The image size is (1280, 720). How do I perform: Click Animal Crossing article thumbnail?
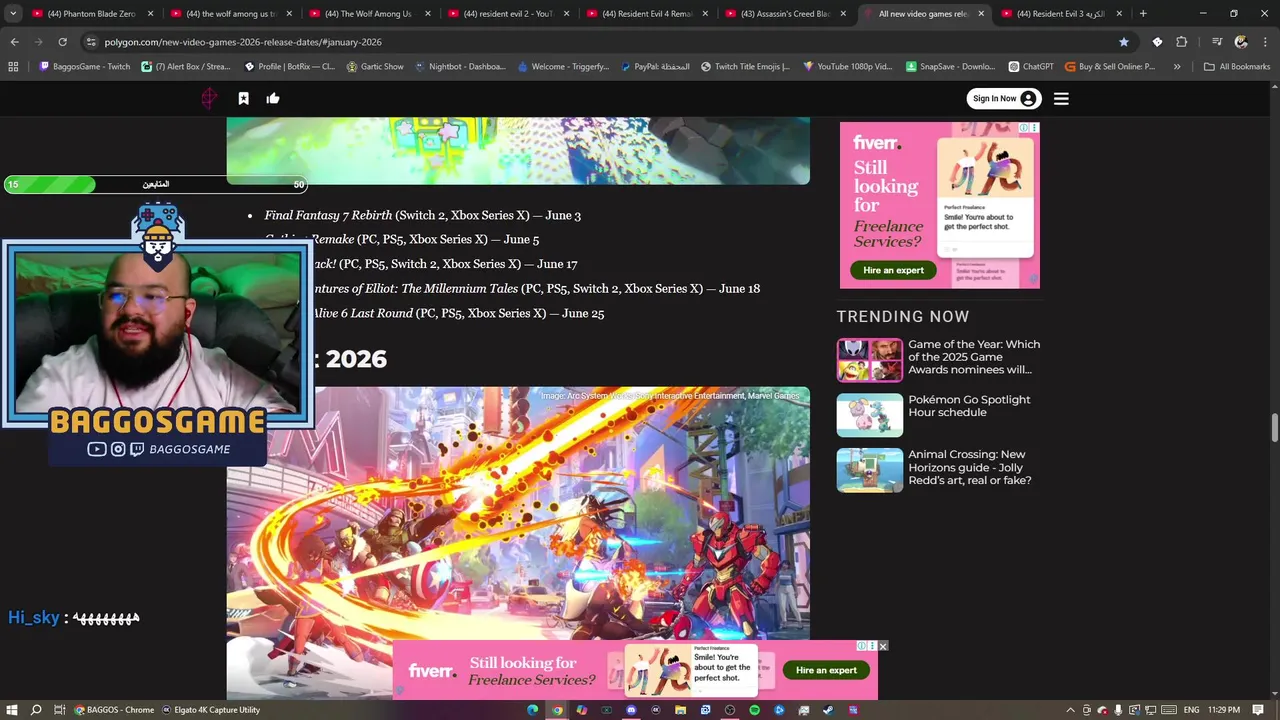[870, 470]
